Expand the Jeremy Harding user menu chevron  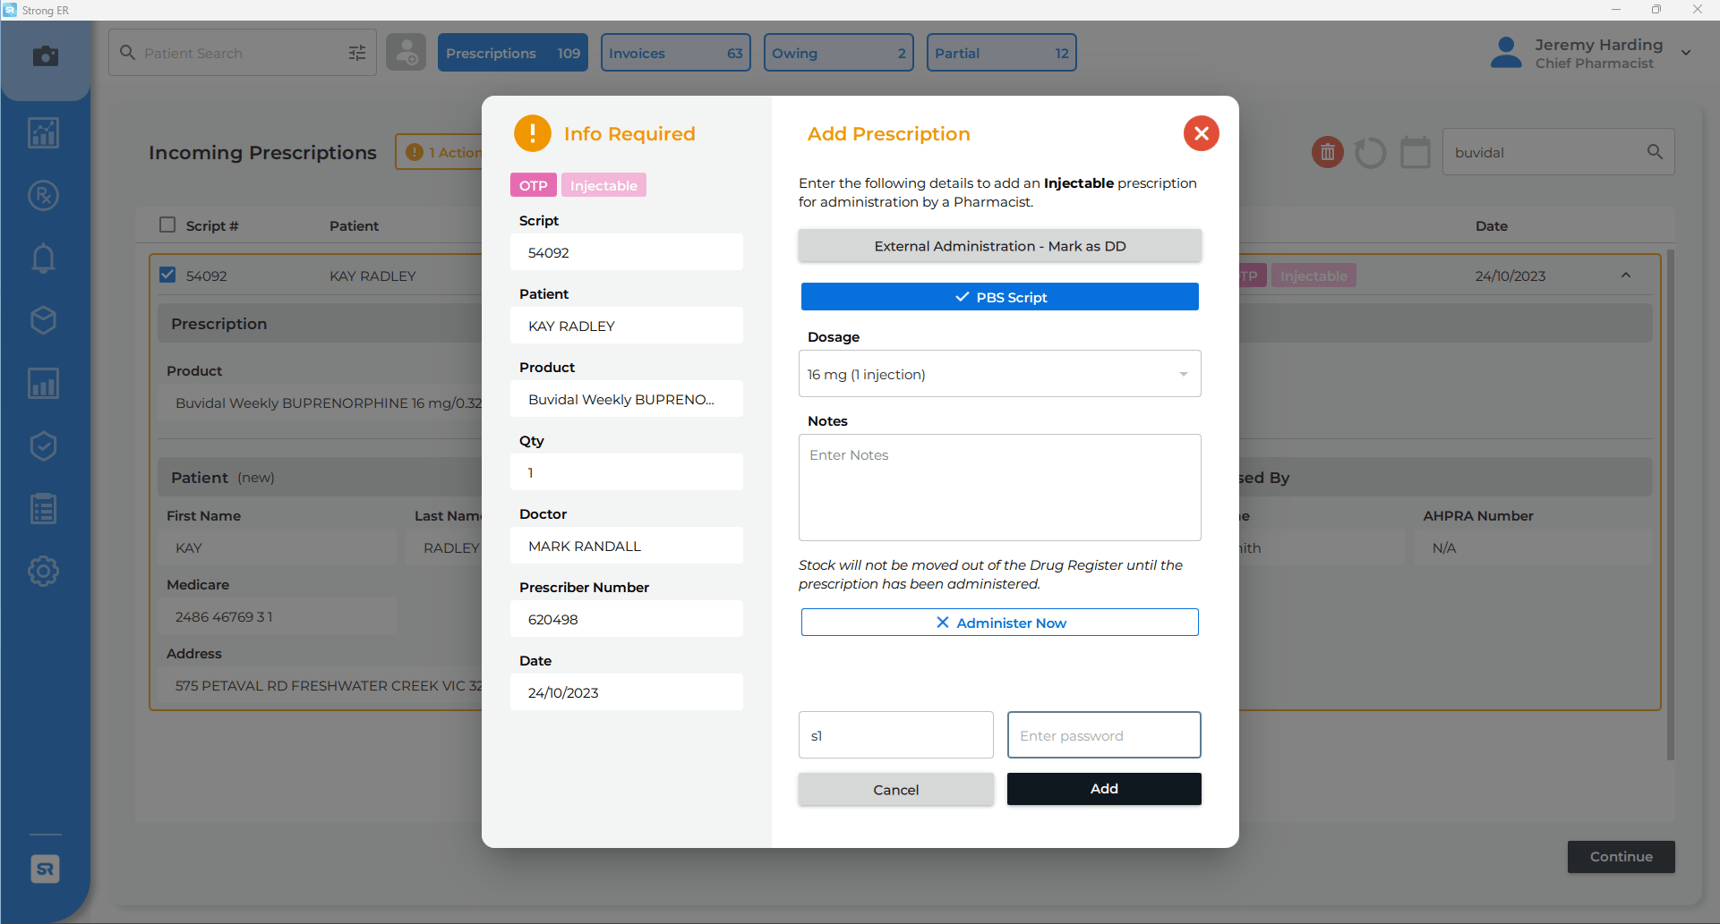click(x=1686, y=53)
